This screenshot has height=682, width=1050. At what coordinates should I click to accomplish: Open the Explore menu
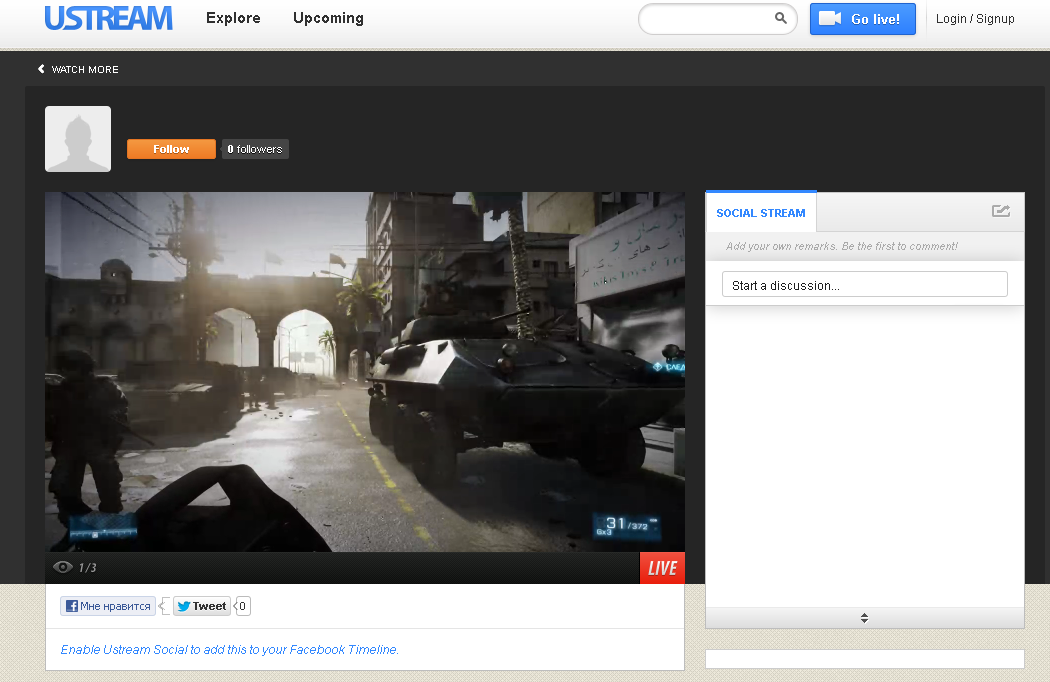tap(233, 18)
